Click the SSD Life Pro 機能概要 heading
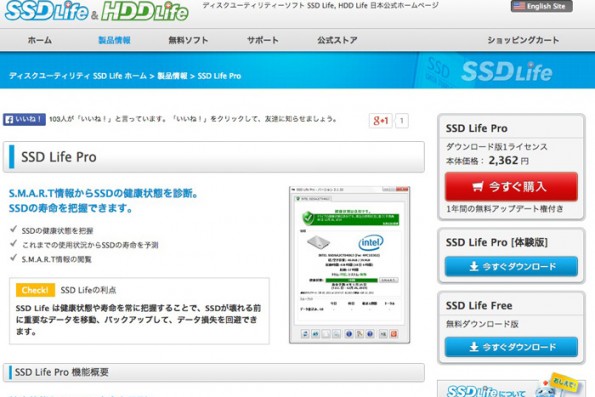Image resolution: width=595 pixels, height=397 pixels. point(61,372)
